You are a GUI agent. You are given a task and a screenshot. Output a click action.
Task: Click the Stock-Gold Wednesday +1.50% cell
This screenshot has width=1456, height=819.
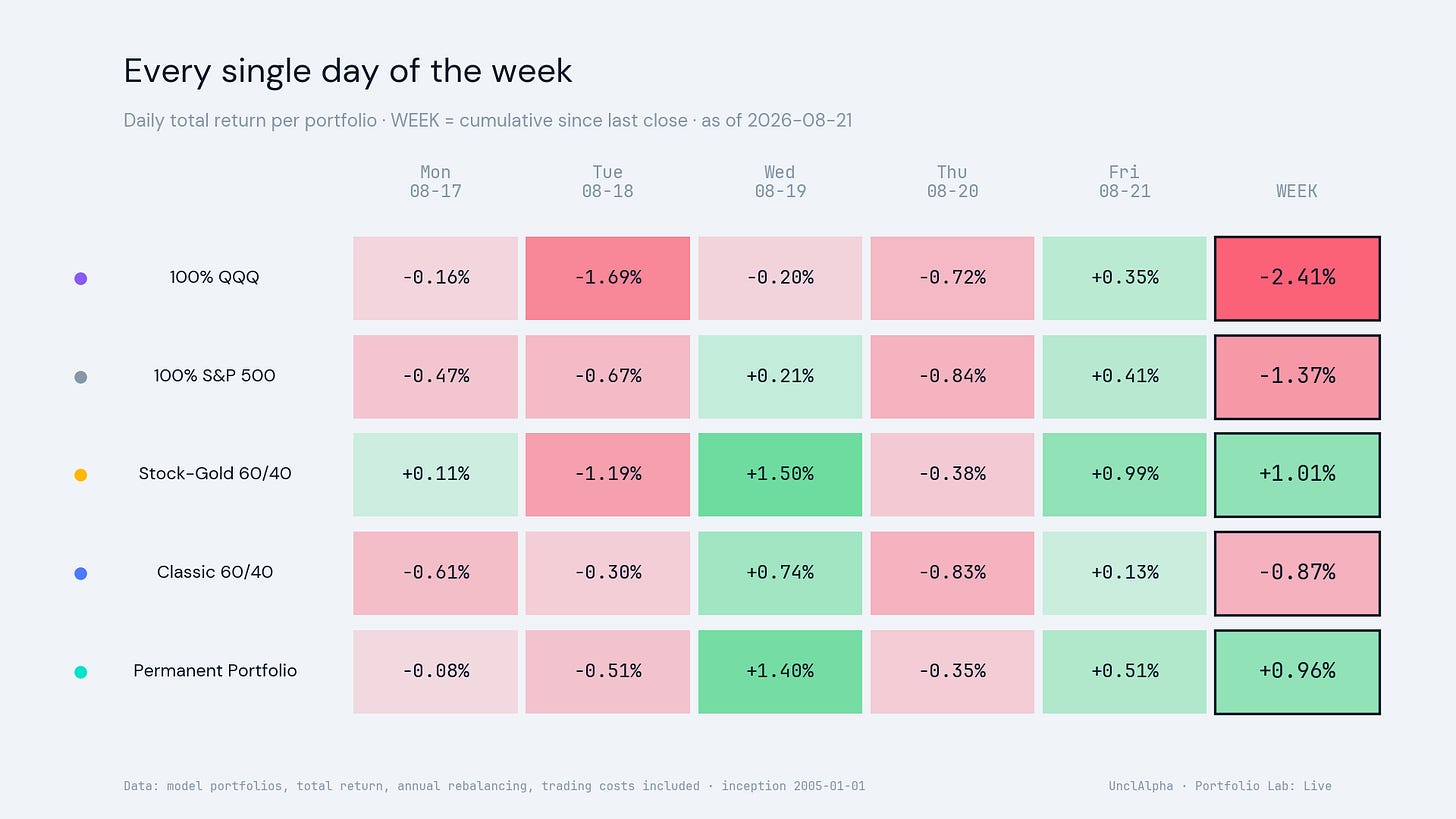[x=780, y=474]
